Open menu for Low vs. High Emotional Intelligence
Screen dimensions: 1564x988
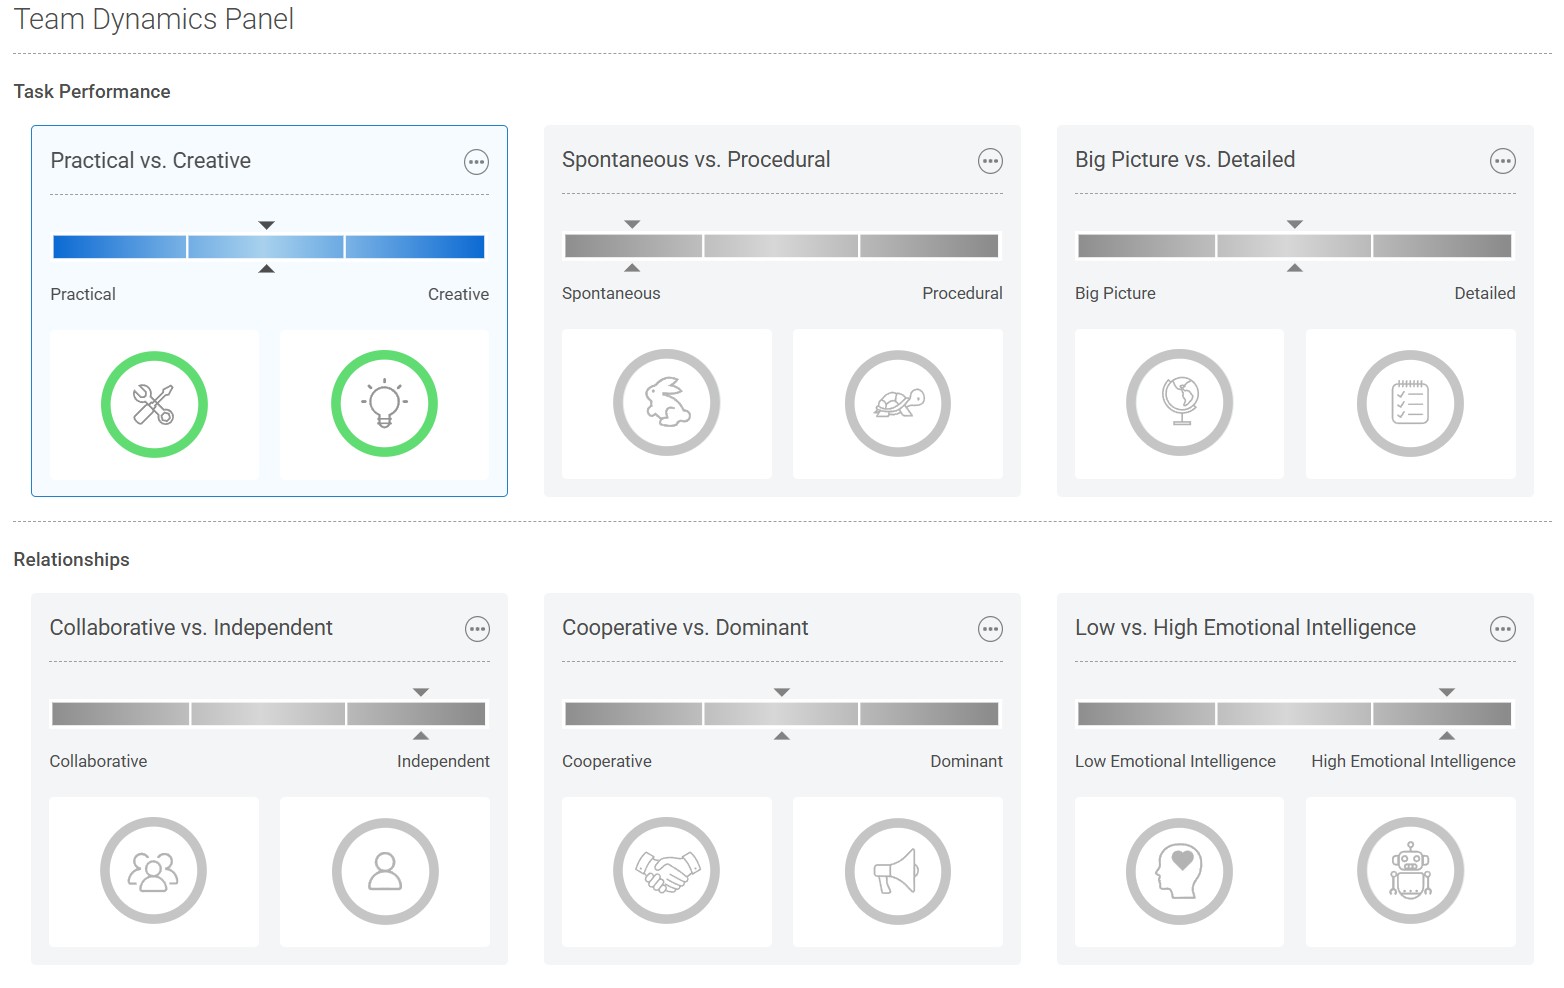1503,629
